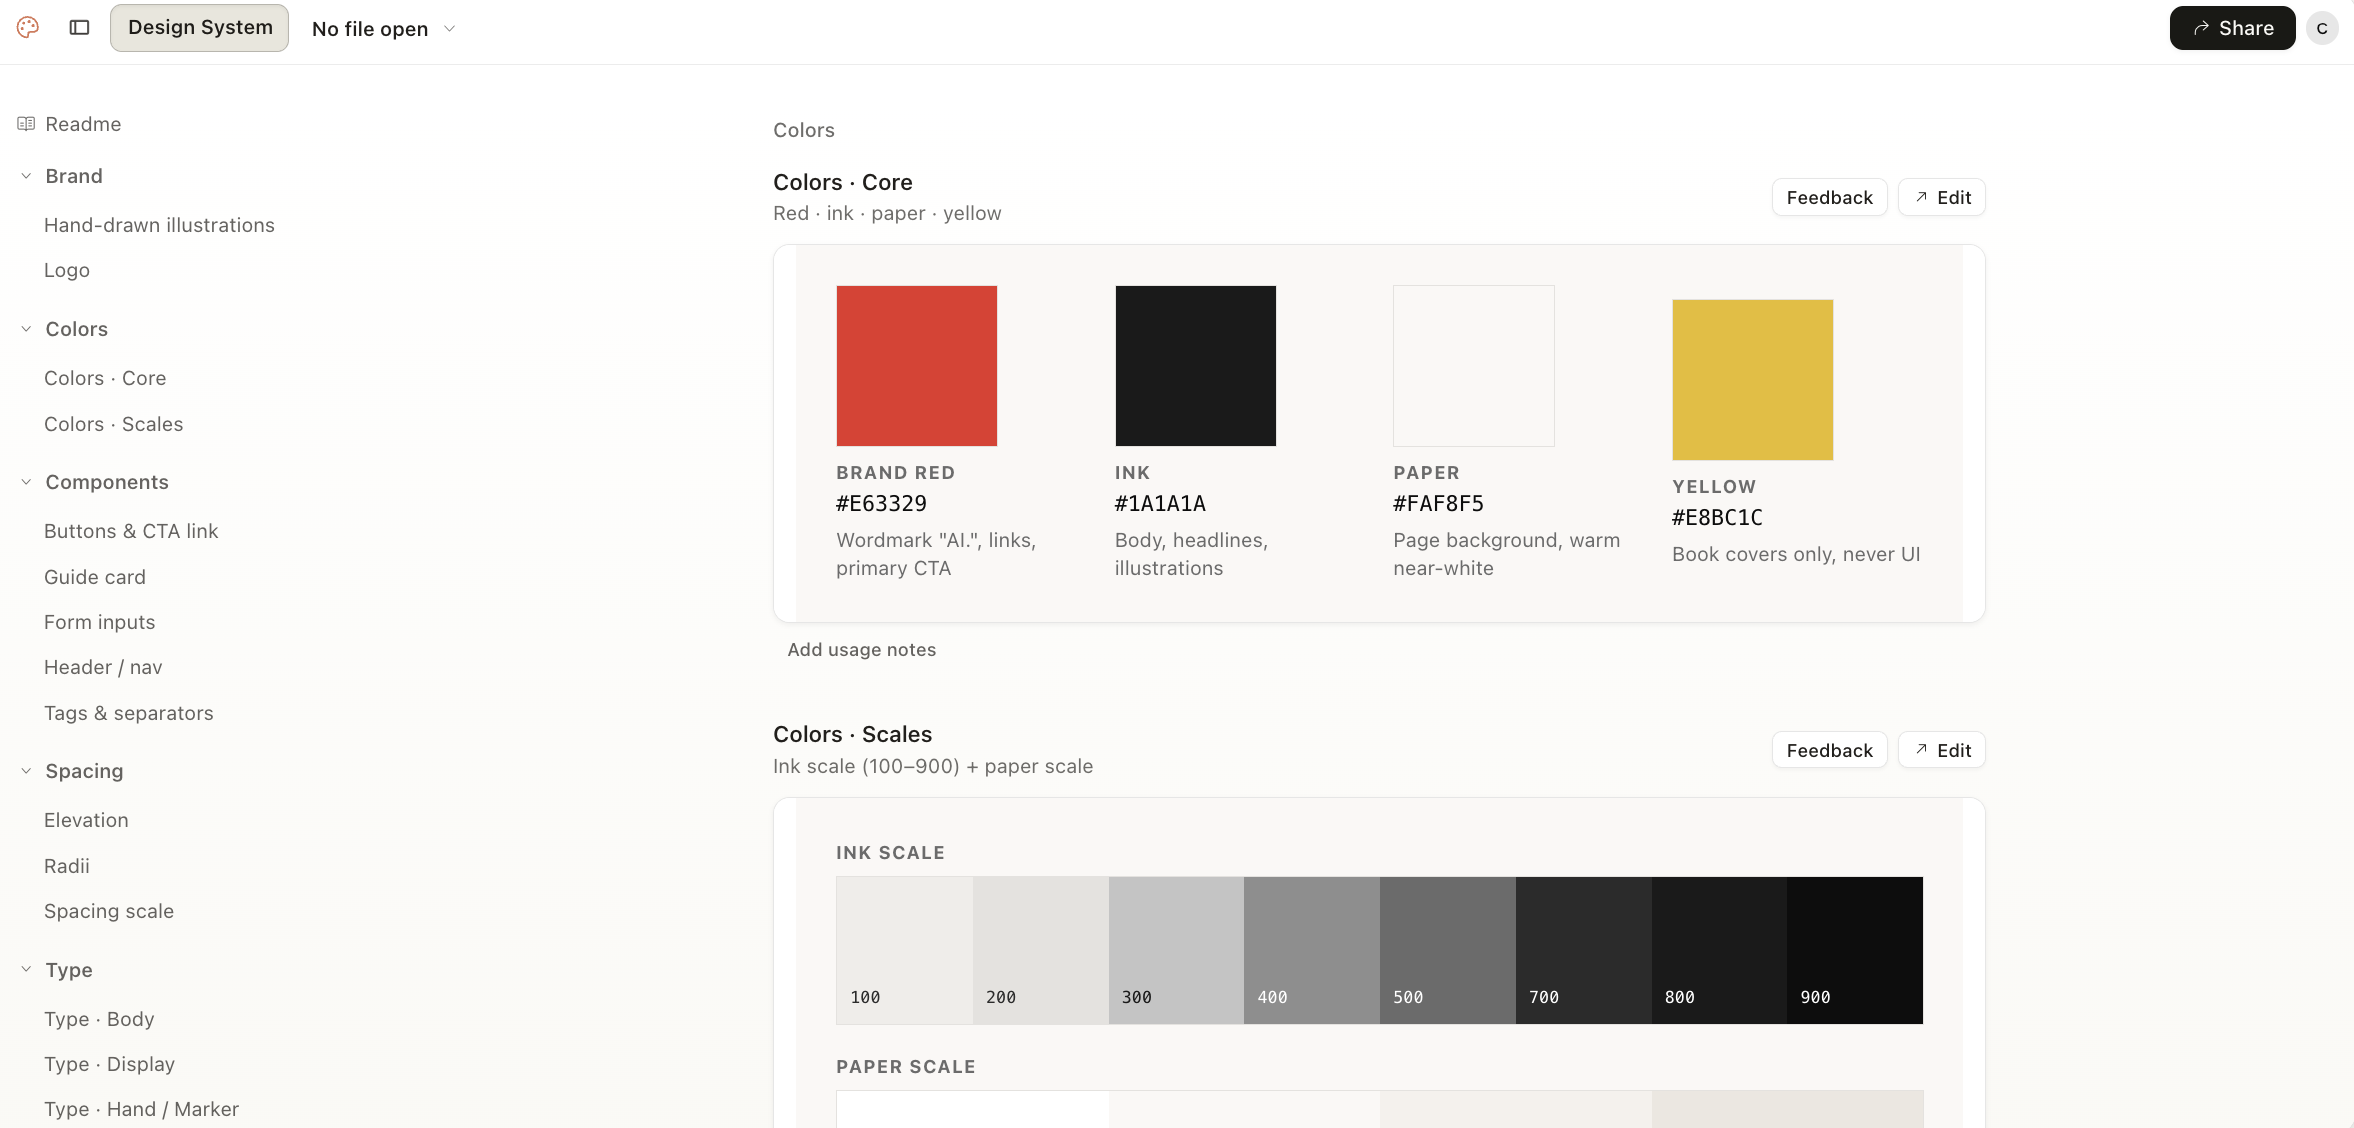Image resolution: width=2354 pixels, height=1128 pixels.
Task: Click Feedback for Colors · Core
Action: [x=1830, y=197]
